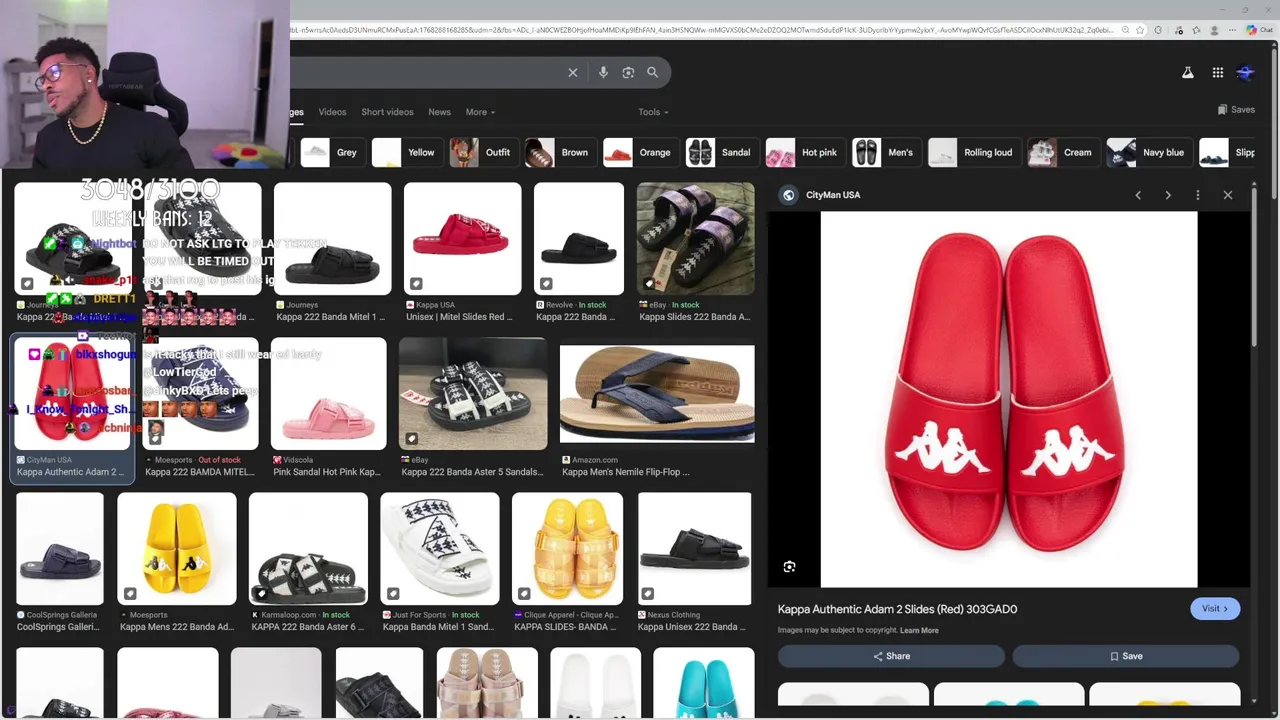Go to next image in preview panel
1280x720 pixels.
[x=1168, y=195]
